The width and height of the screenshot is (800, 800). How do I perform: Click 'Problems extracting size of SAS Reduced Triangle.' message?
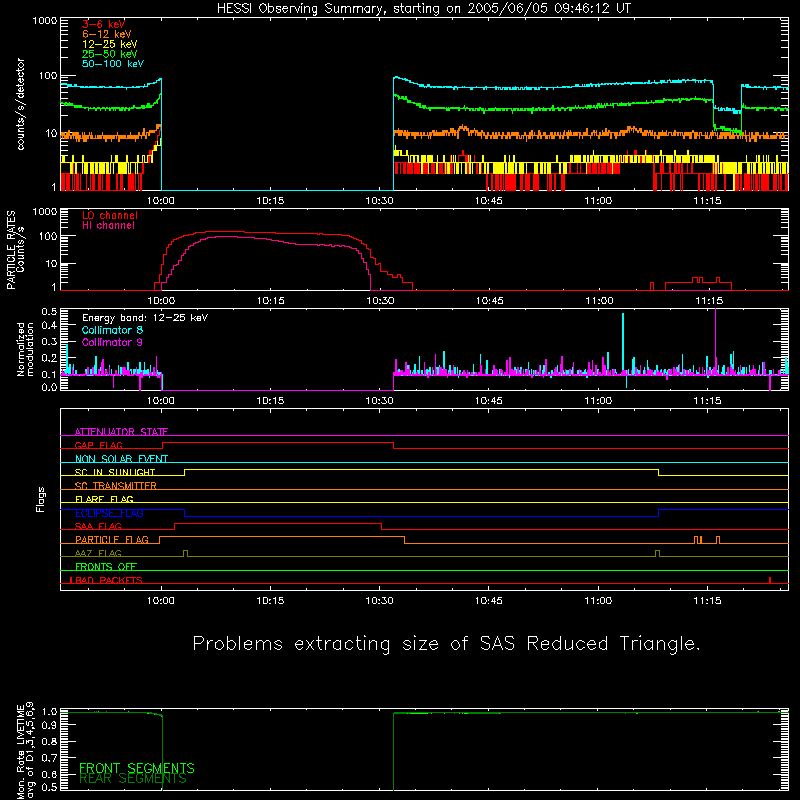click(446, 644)
